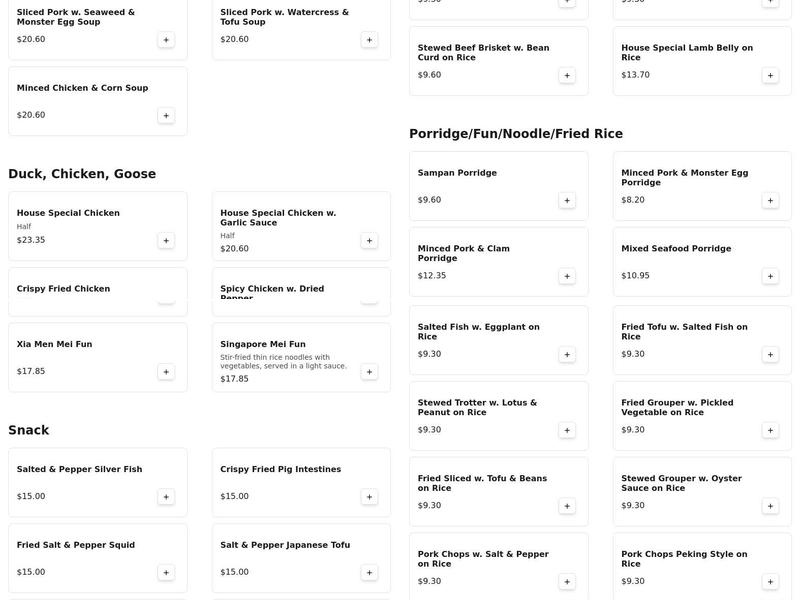Click plus button for House Special Chicken
This screenshot has width=800, height=600.
coord(166,241)
